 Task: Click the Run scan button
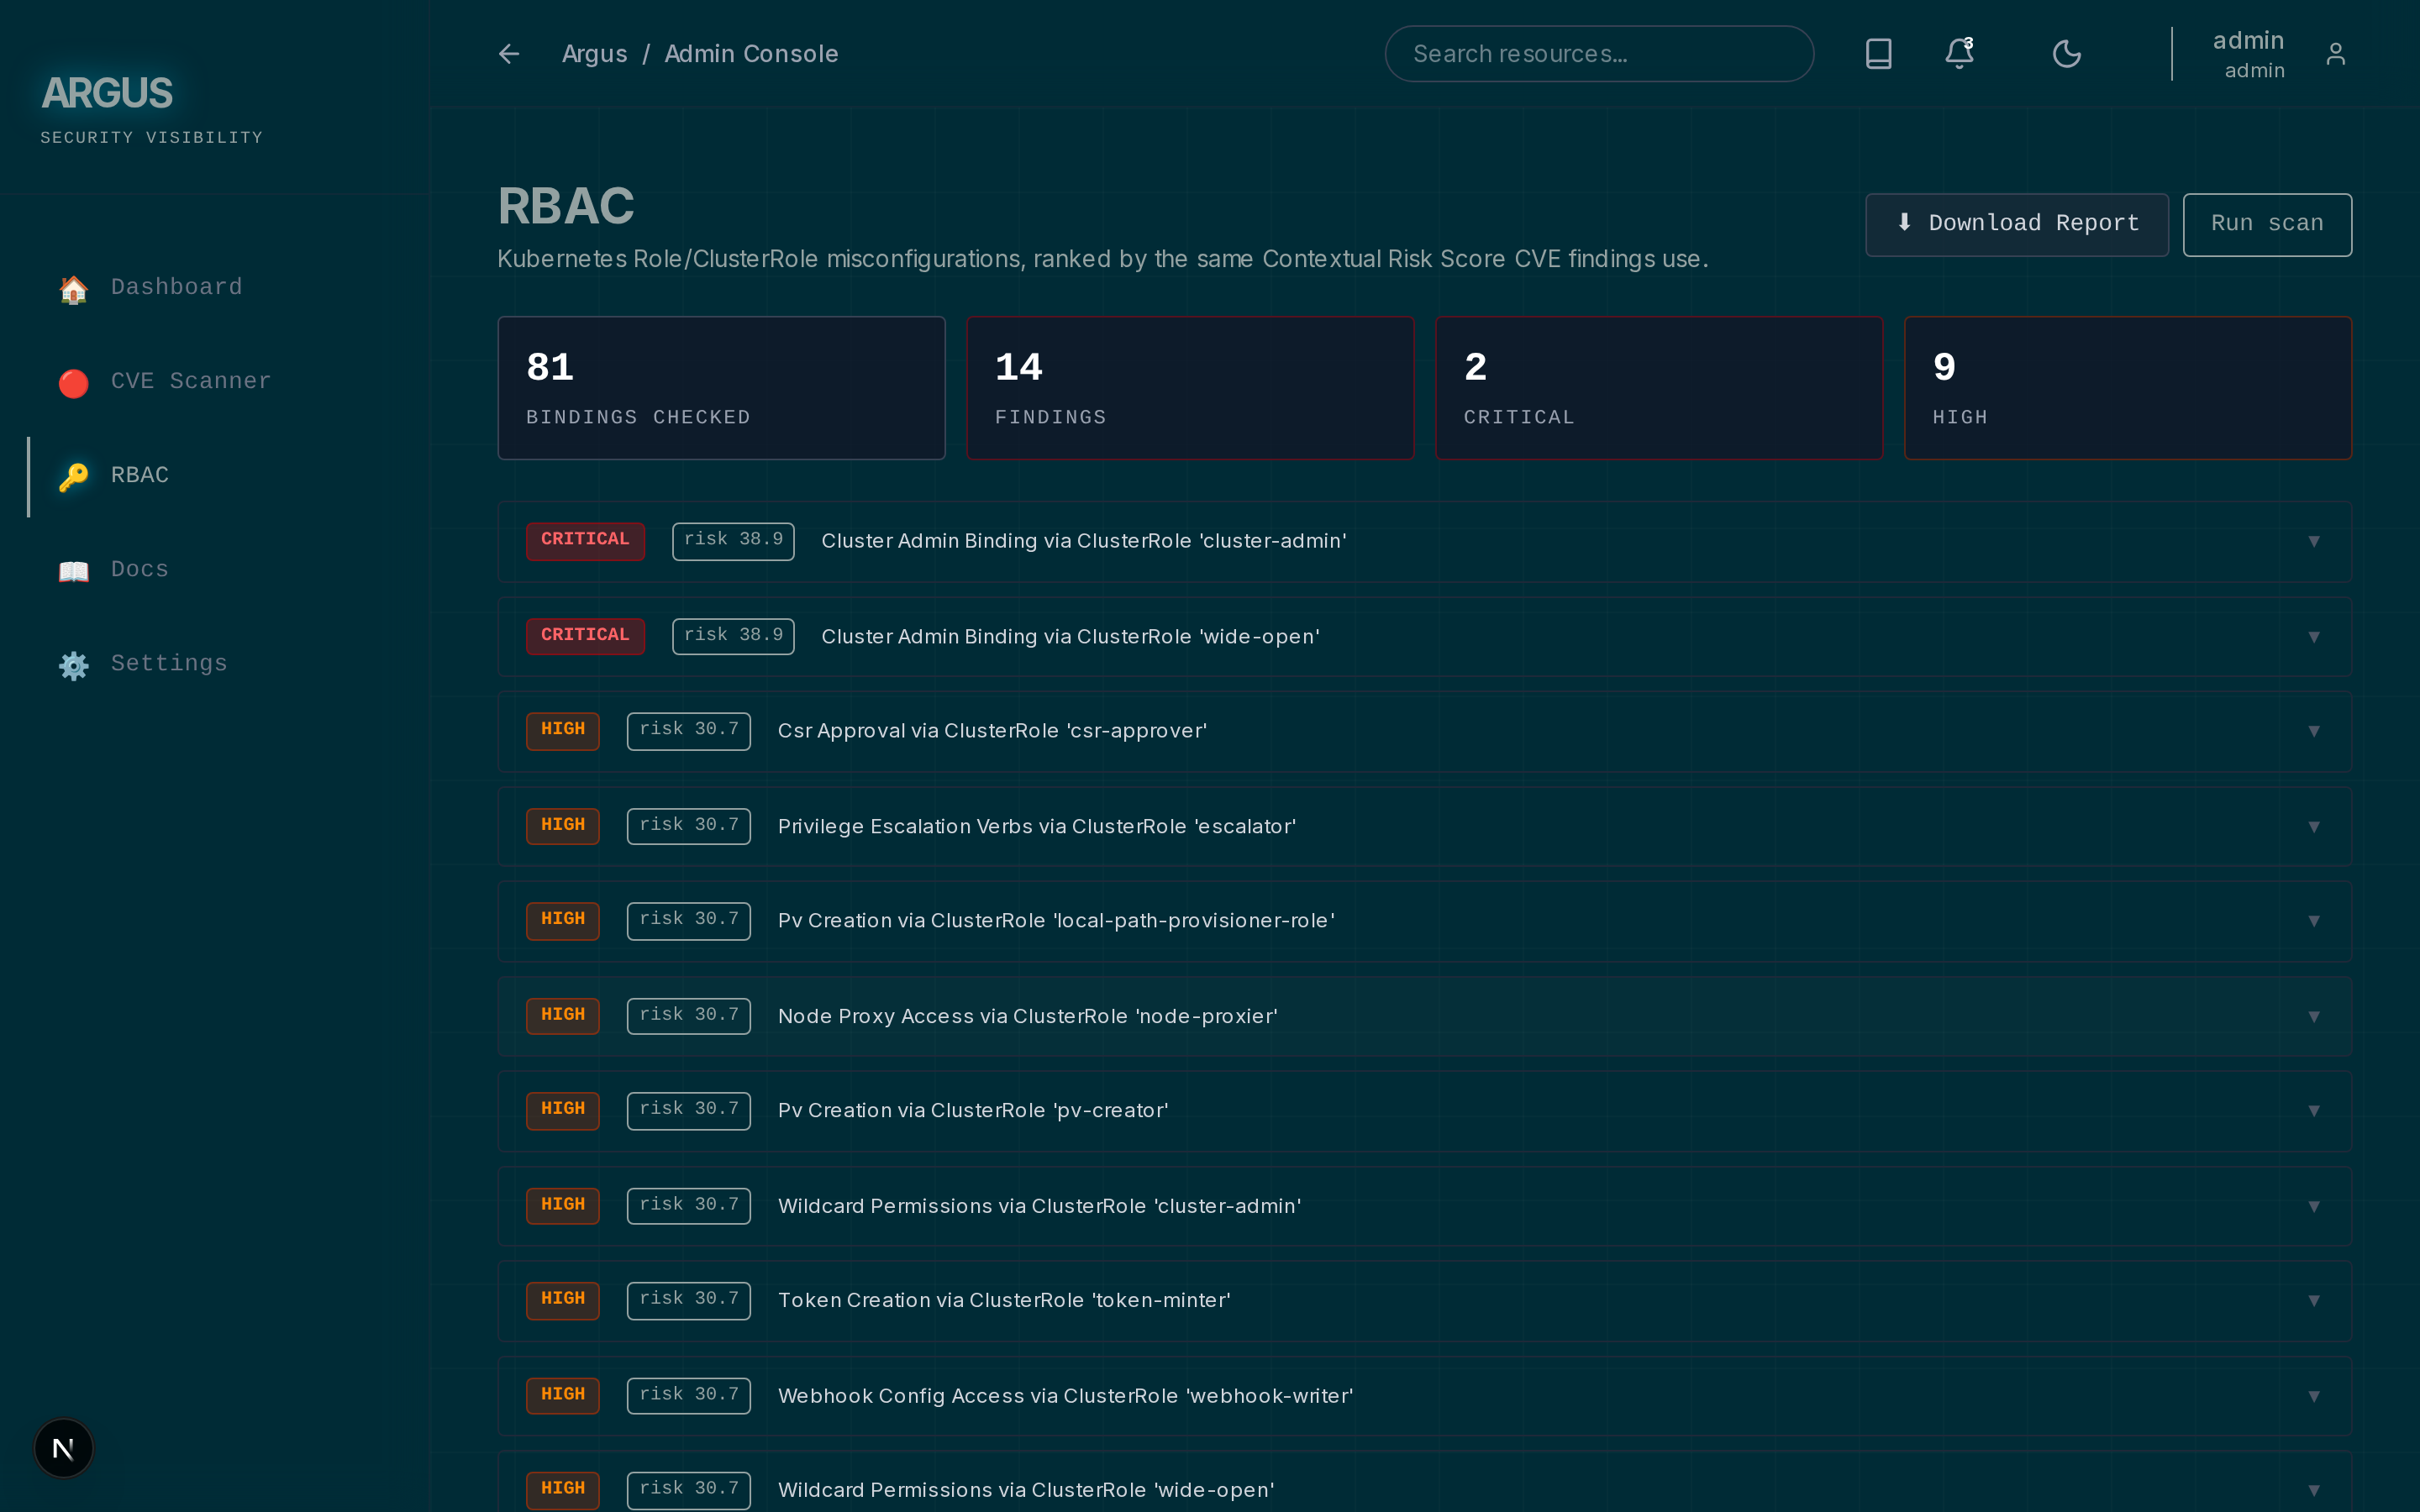coord(2266,224)
